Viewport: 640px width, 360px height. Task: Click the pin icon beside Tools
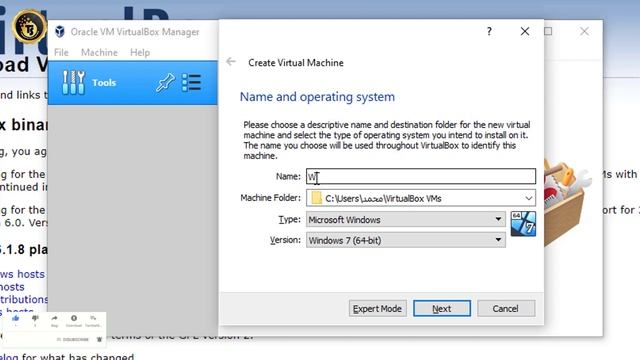[x=165, y=82]
